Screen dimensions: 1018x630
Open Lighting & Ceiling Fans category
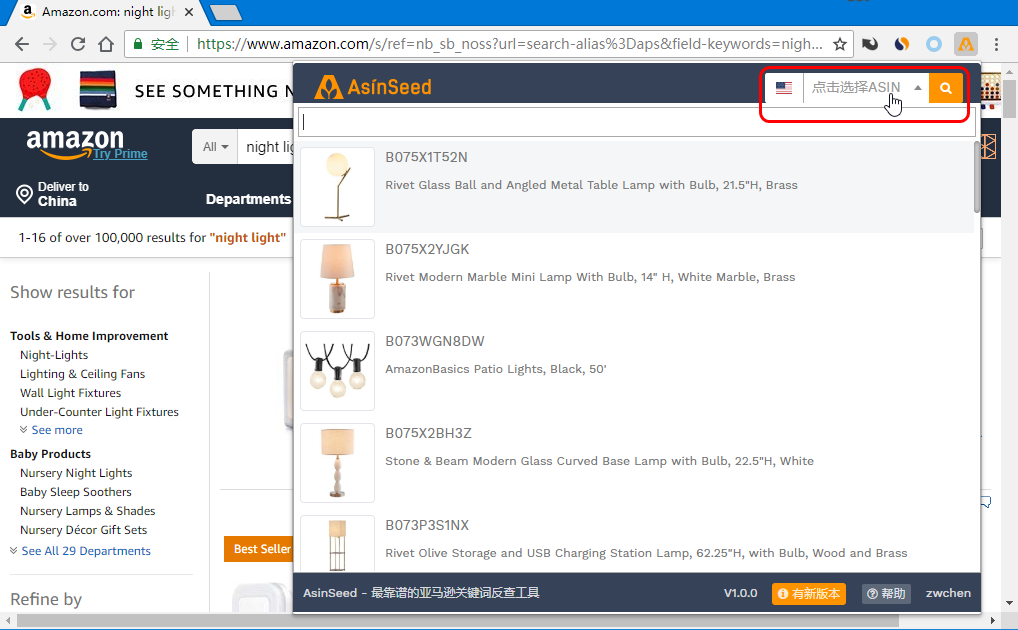82,374
